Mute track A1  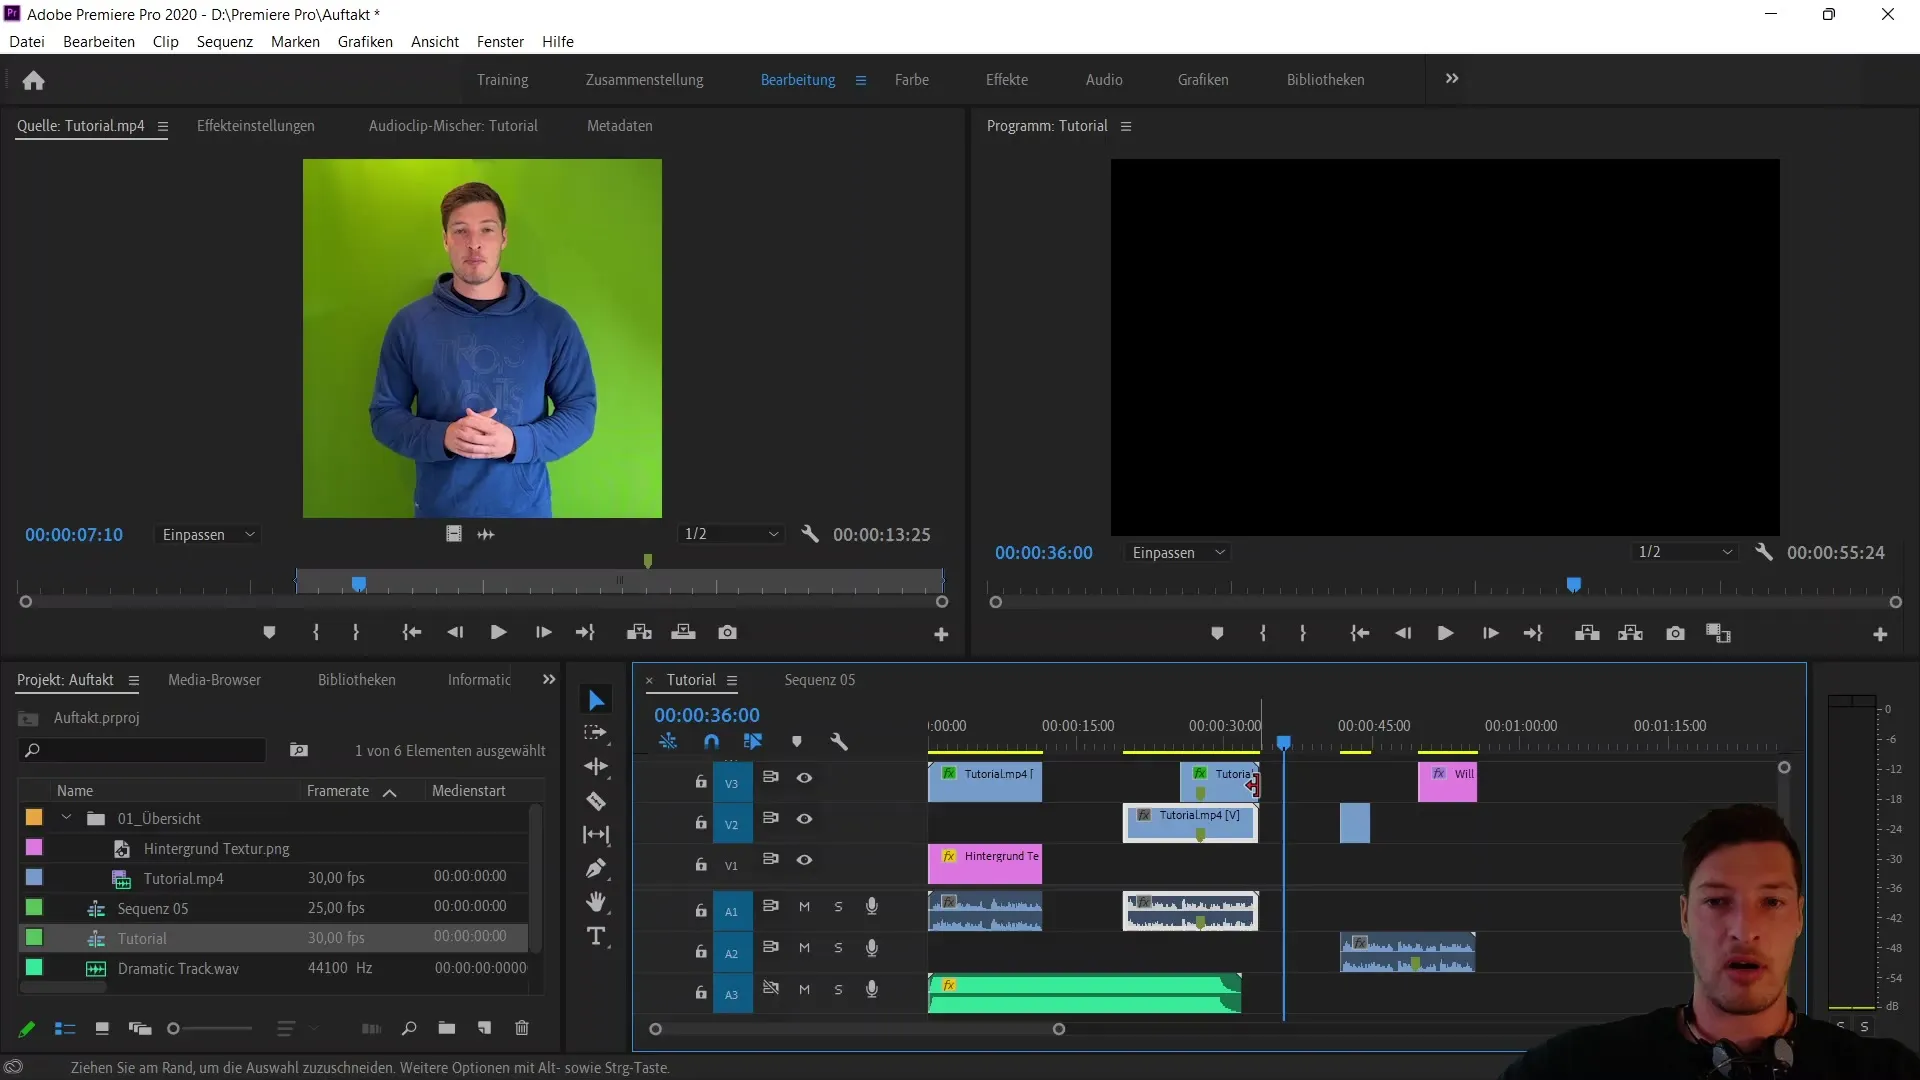click(x=804, y=906)
